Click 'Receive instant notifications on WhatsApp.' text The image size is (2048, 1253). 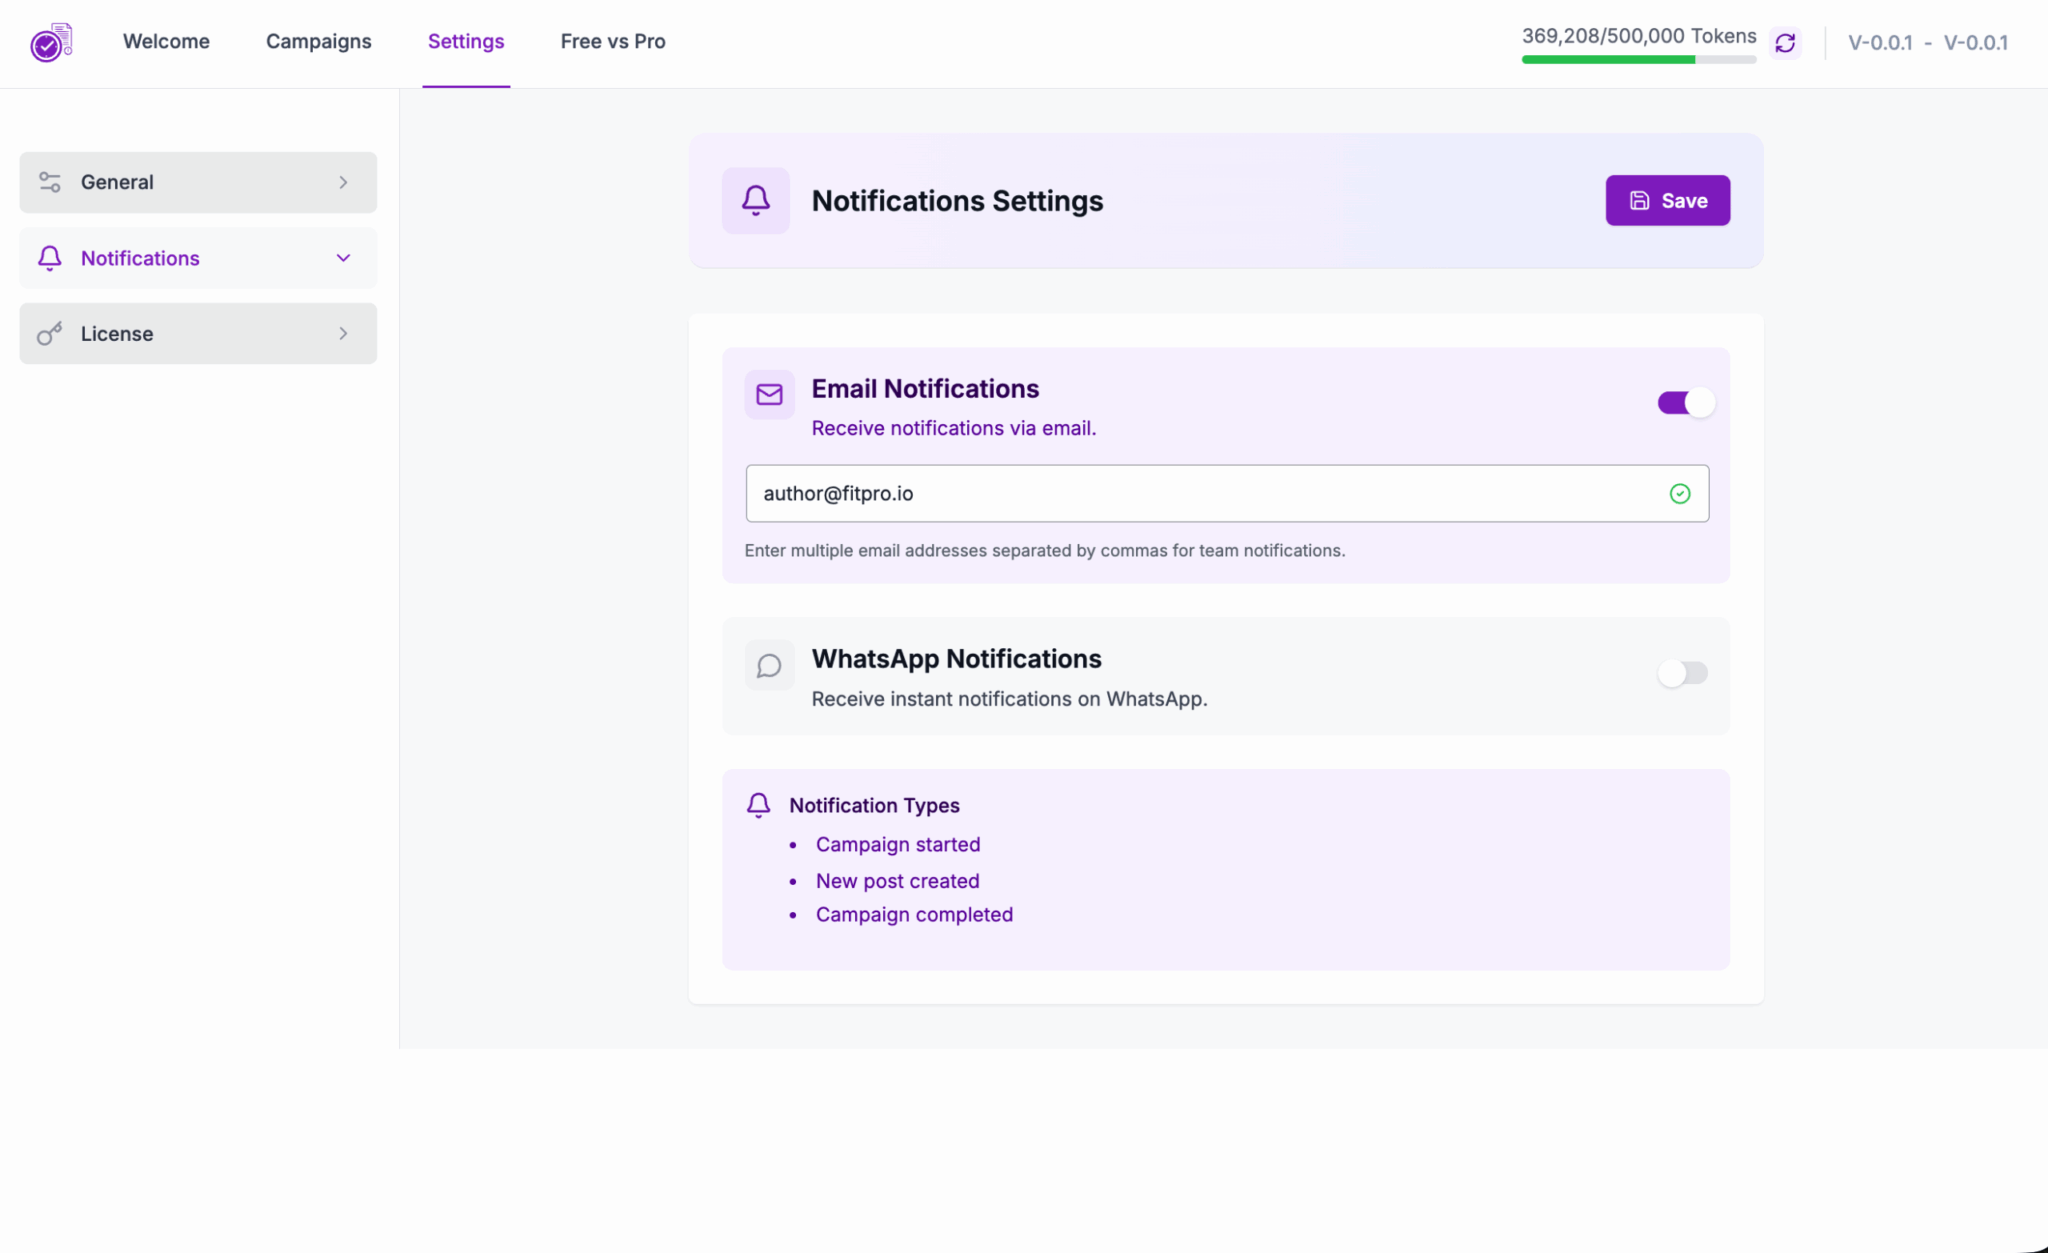1009,699
